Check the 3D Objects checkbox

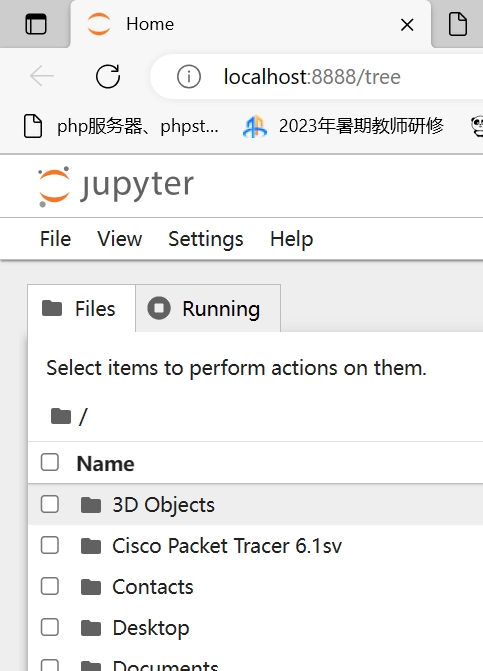click(50, 504)
